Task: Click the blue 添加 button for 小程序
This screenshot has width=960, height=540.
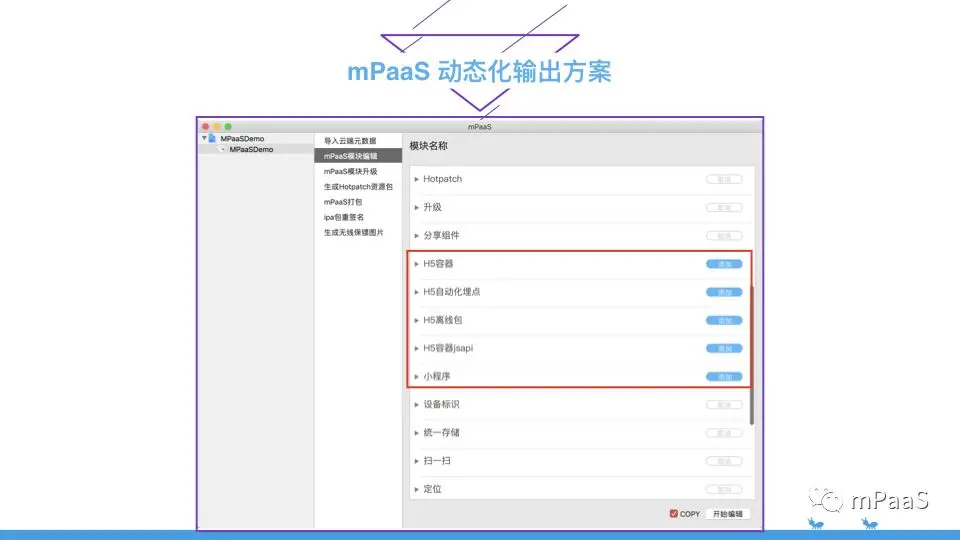Action: [x=724, y=377]
